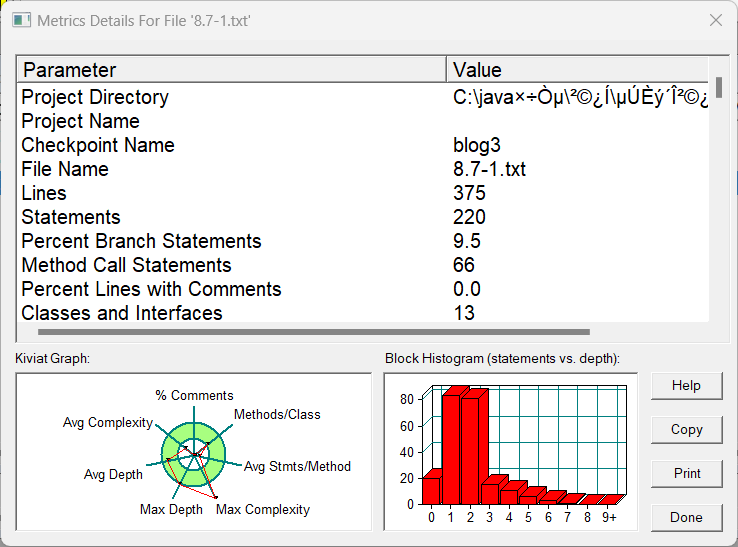Click the vertical scrollbar thumb
738x547 pixels.
point(718,88)
